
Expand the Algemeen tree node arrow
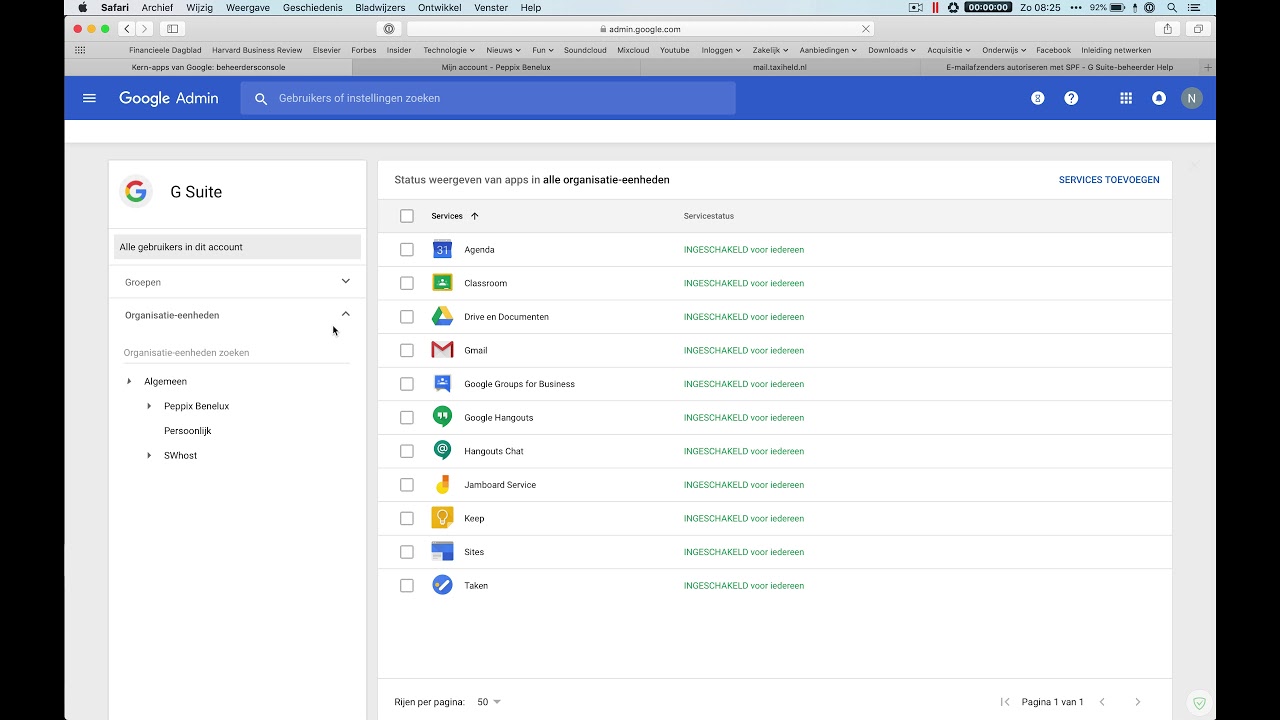coord(129,381)
